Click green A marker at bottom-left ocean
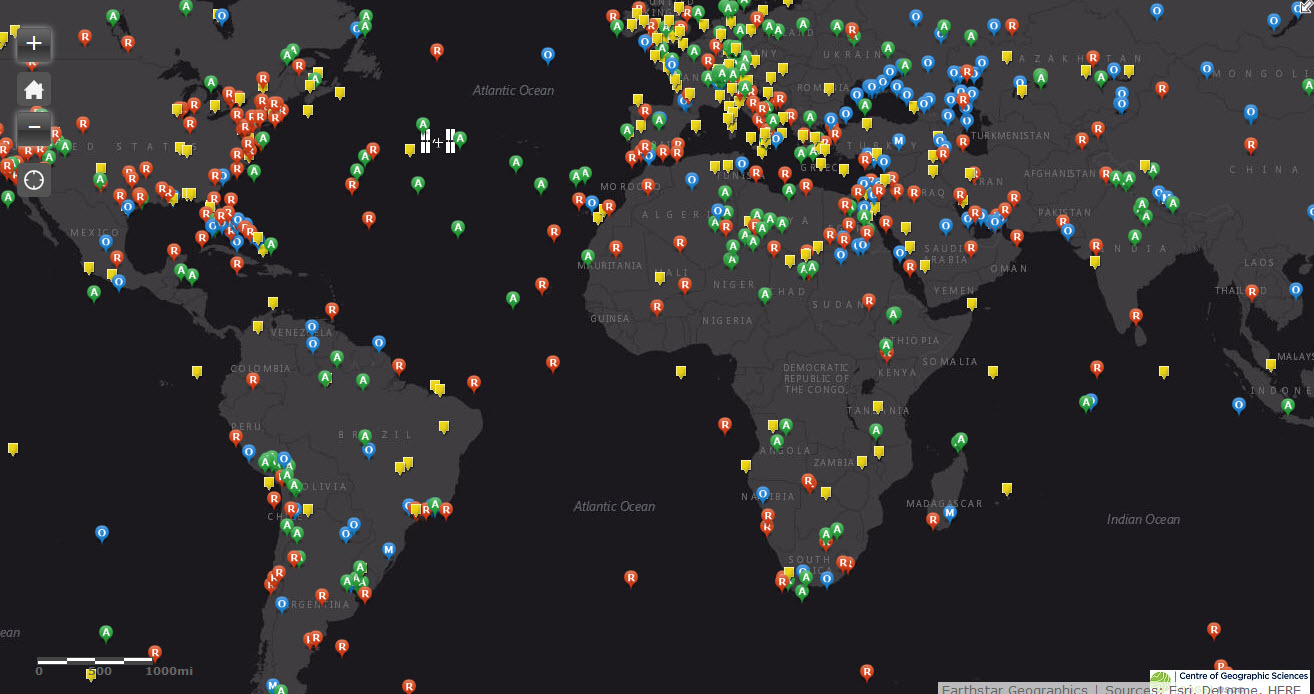 106,632
